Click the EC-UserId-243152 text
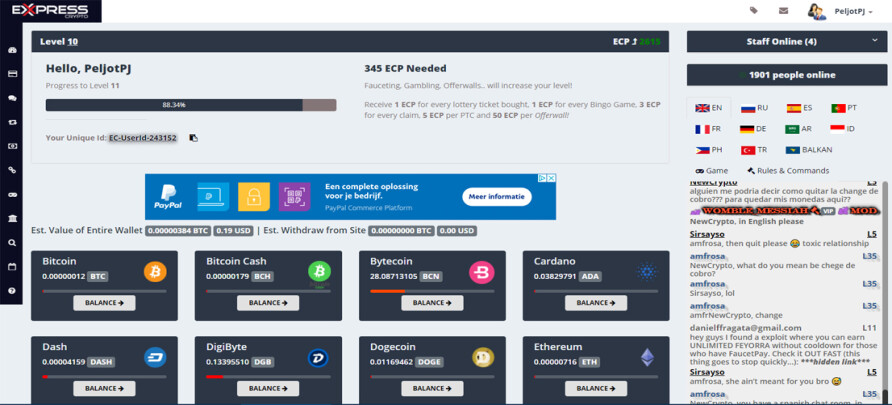The image size is (892, 405). [143, 138]
